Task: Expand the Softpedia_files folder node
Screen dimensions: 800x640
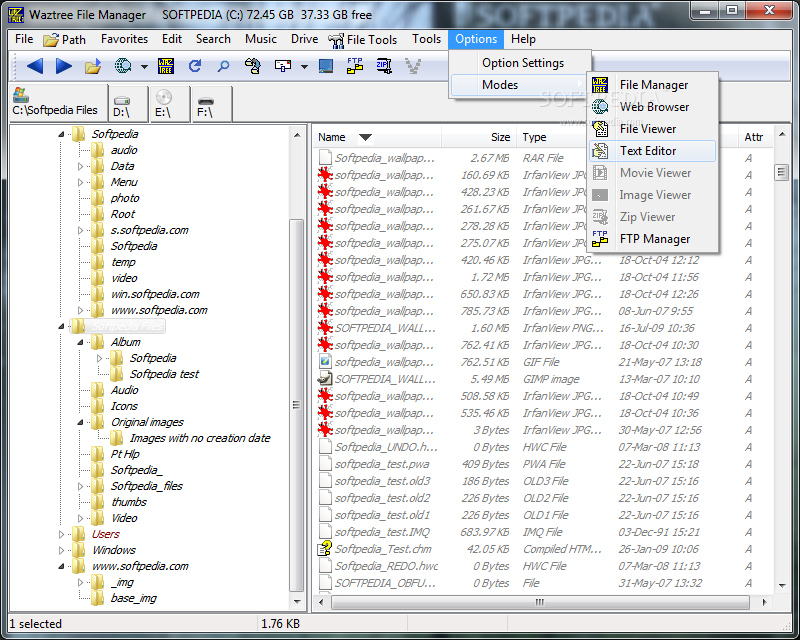Action: pyautogui.click(x=80, y=486)
